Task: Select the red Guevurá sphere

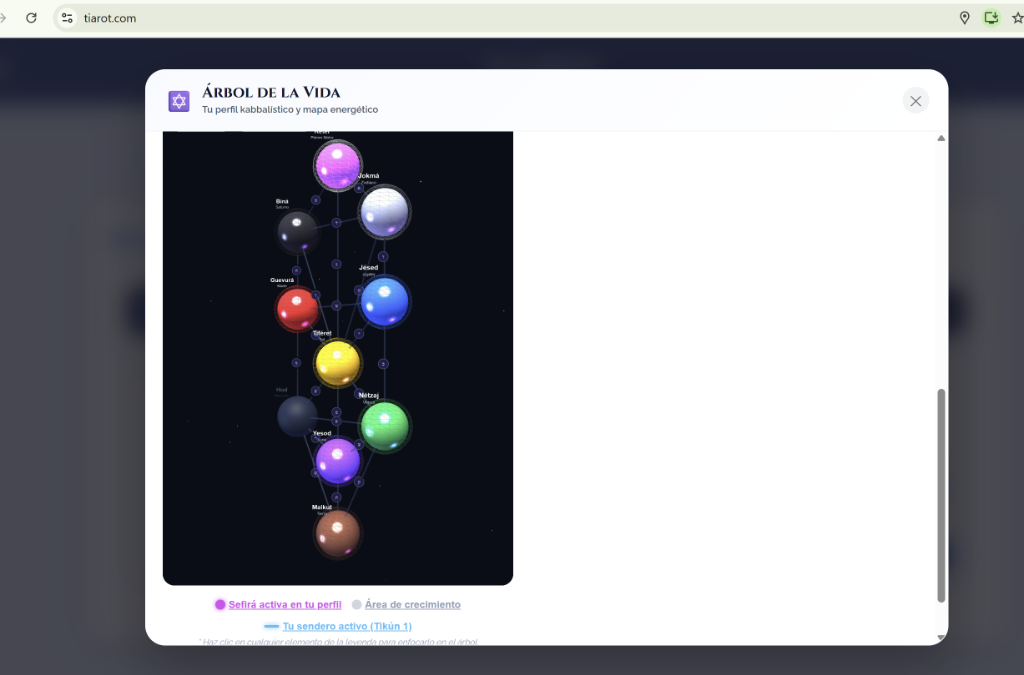Action: (x=297, y=308)
